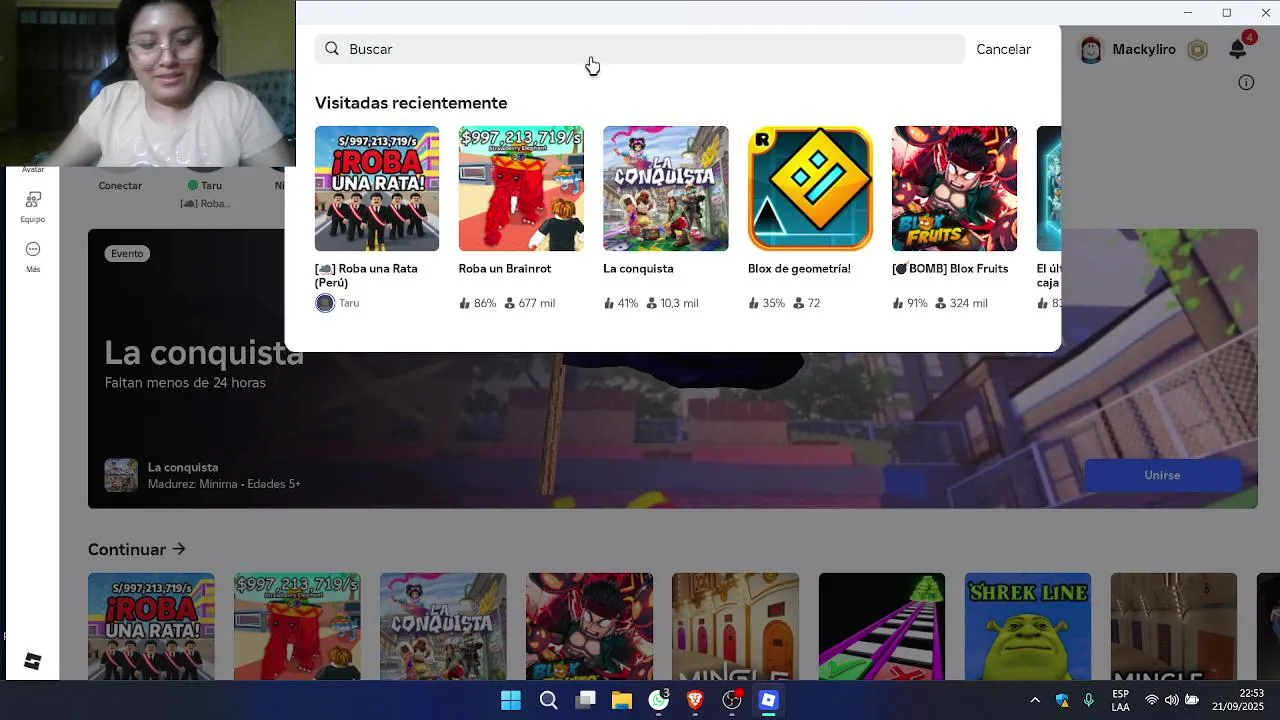
Task: Click Taru's creator avatar under Roba una Rata
Action: (x=325, y=303)
